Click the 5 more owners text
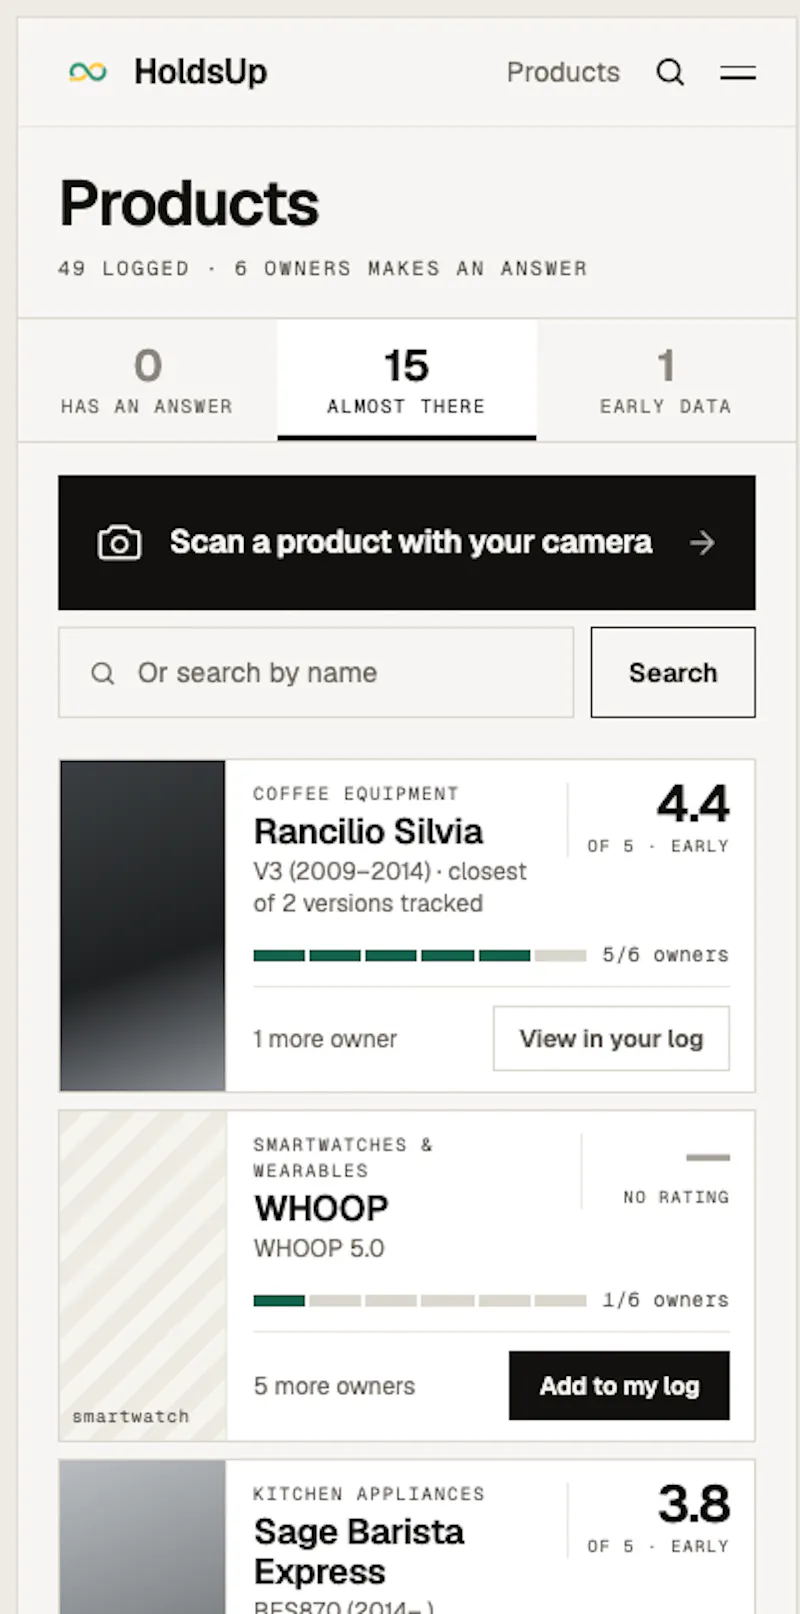The width and height of the screenshot is (800, 1614). coord(334,1386)
